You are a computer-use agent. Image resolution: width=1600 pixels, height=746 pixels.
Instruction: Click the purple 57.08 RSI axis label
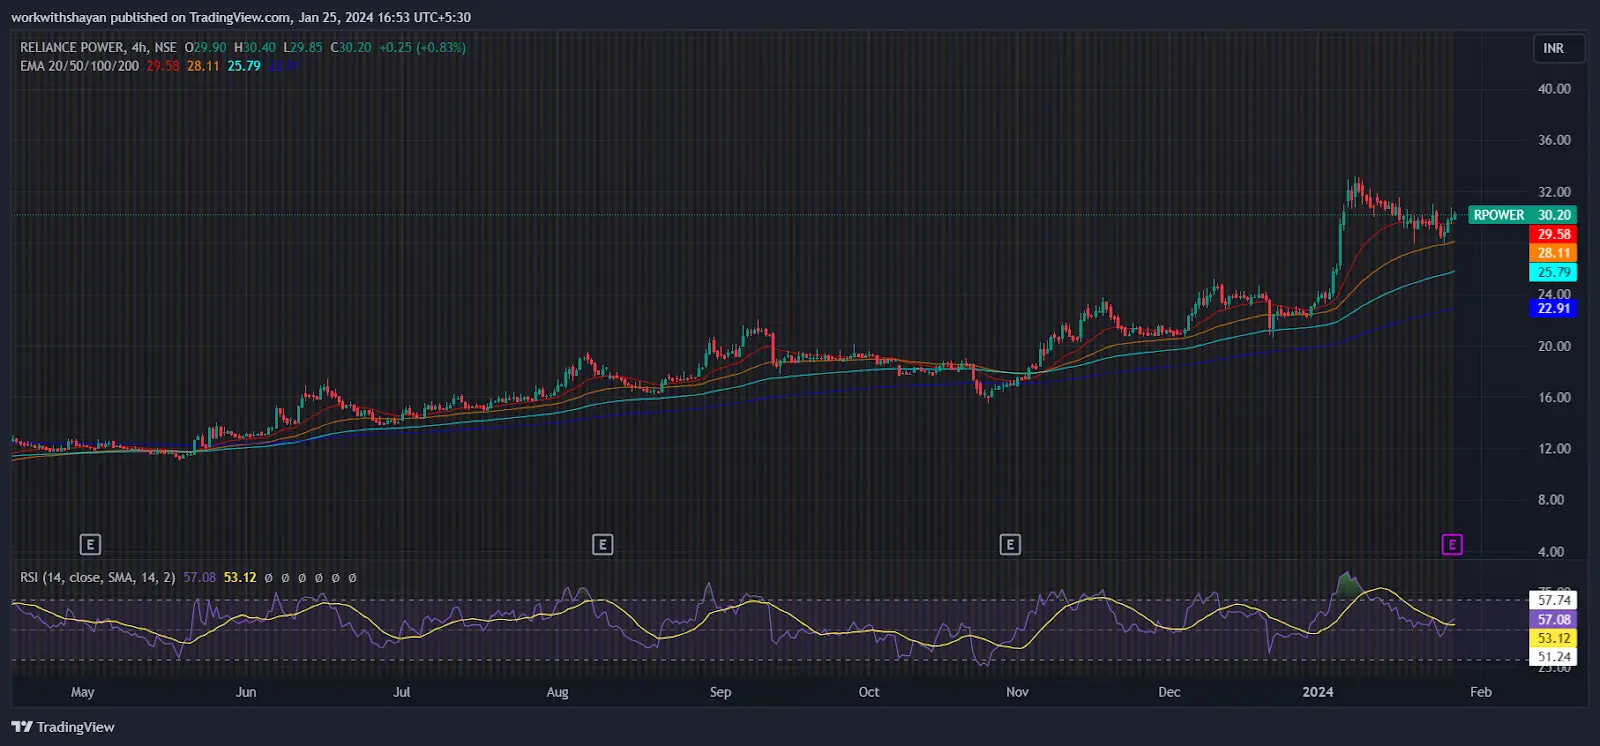pyautogui.click(x=1553, y=619)
